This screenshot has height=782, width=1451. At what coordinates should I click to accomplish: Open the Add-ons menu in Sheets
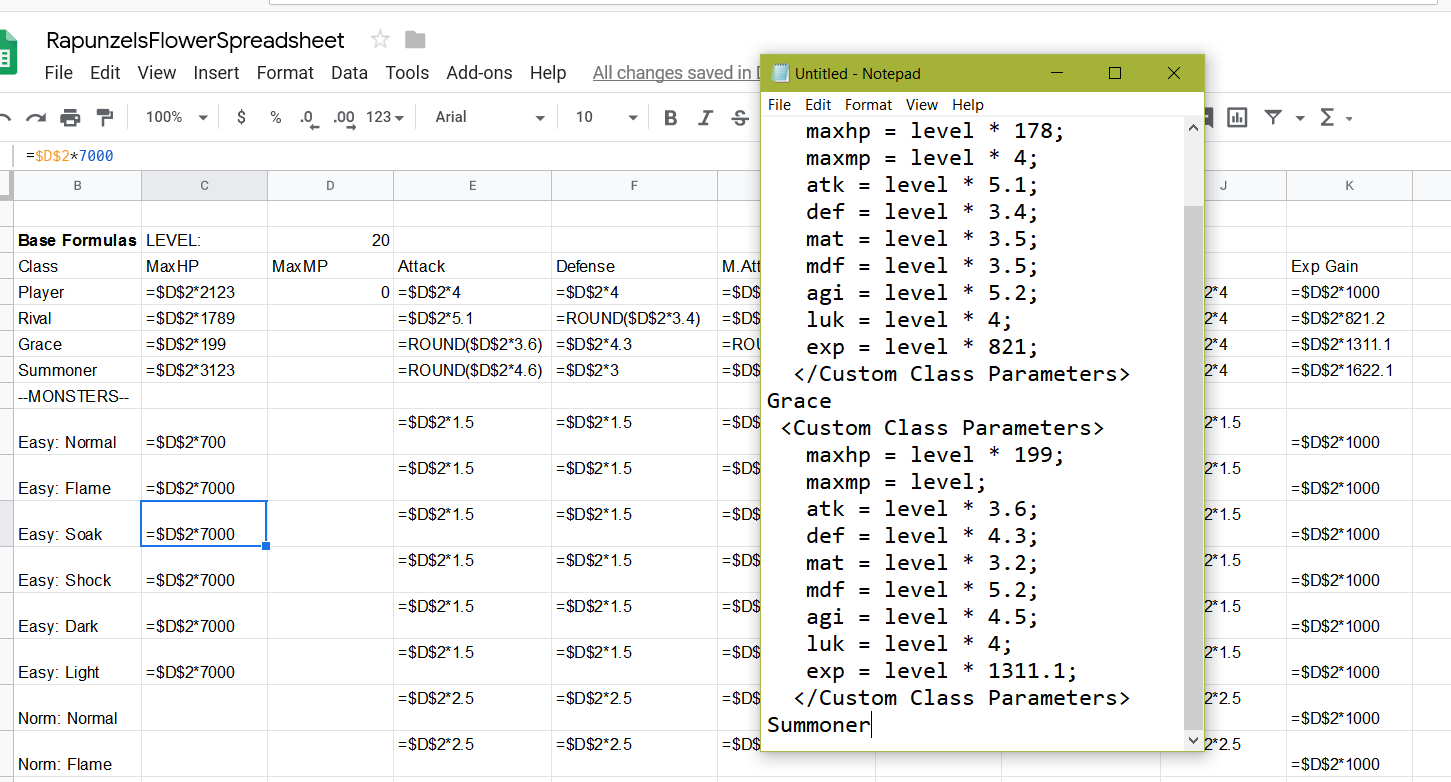(x=479, y=73)
